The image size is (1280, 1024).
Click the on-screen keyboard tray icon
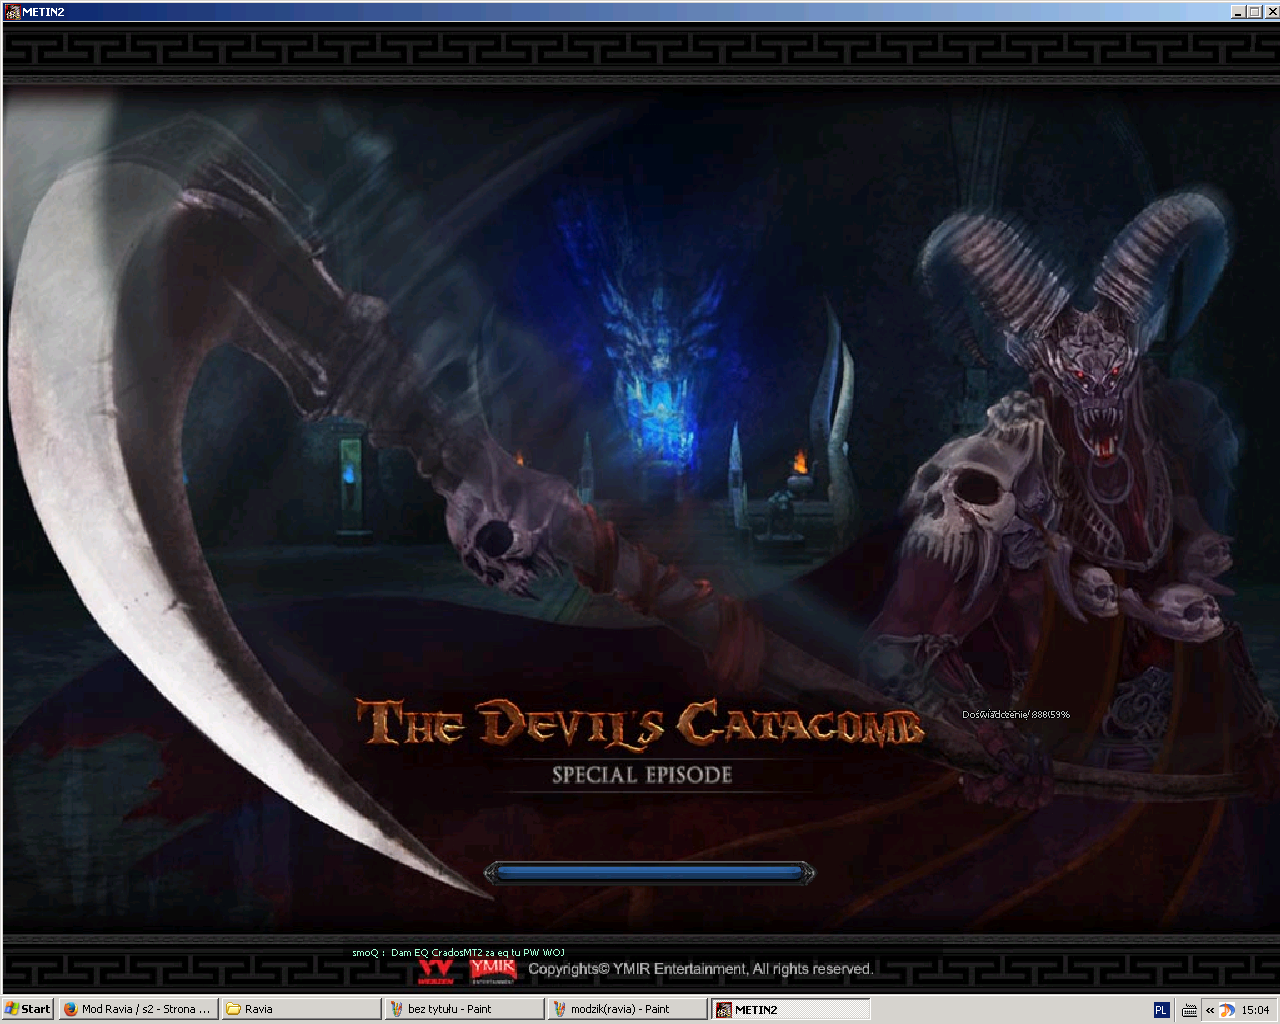point(1189,1010)
